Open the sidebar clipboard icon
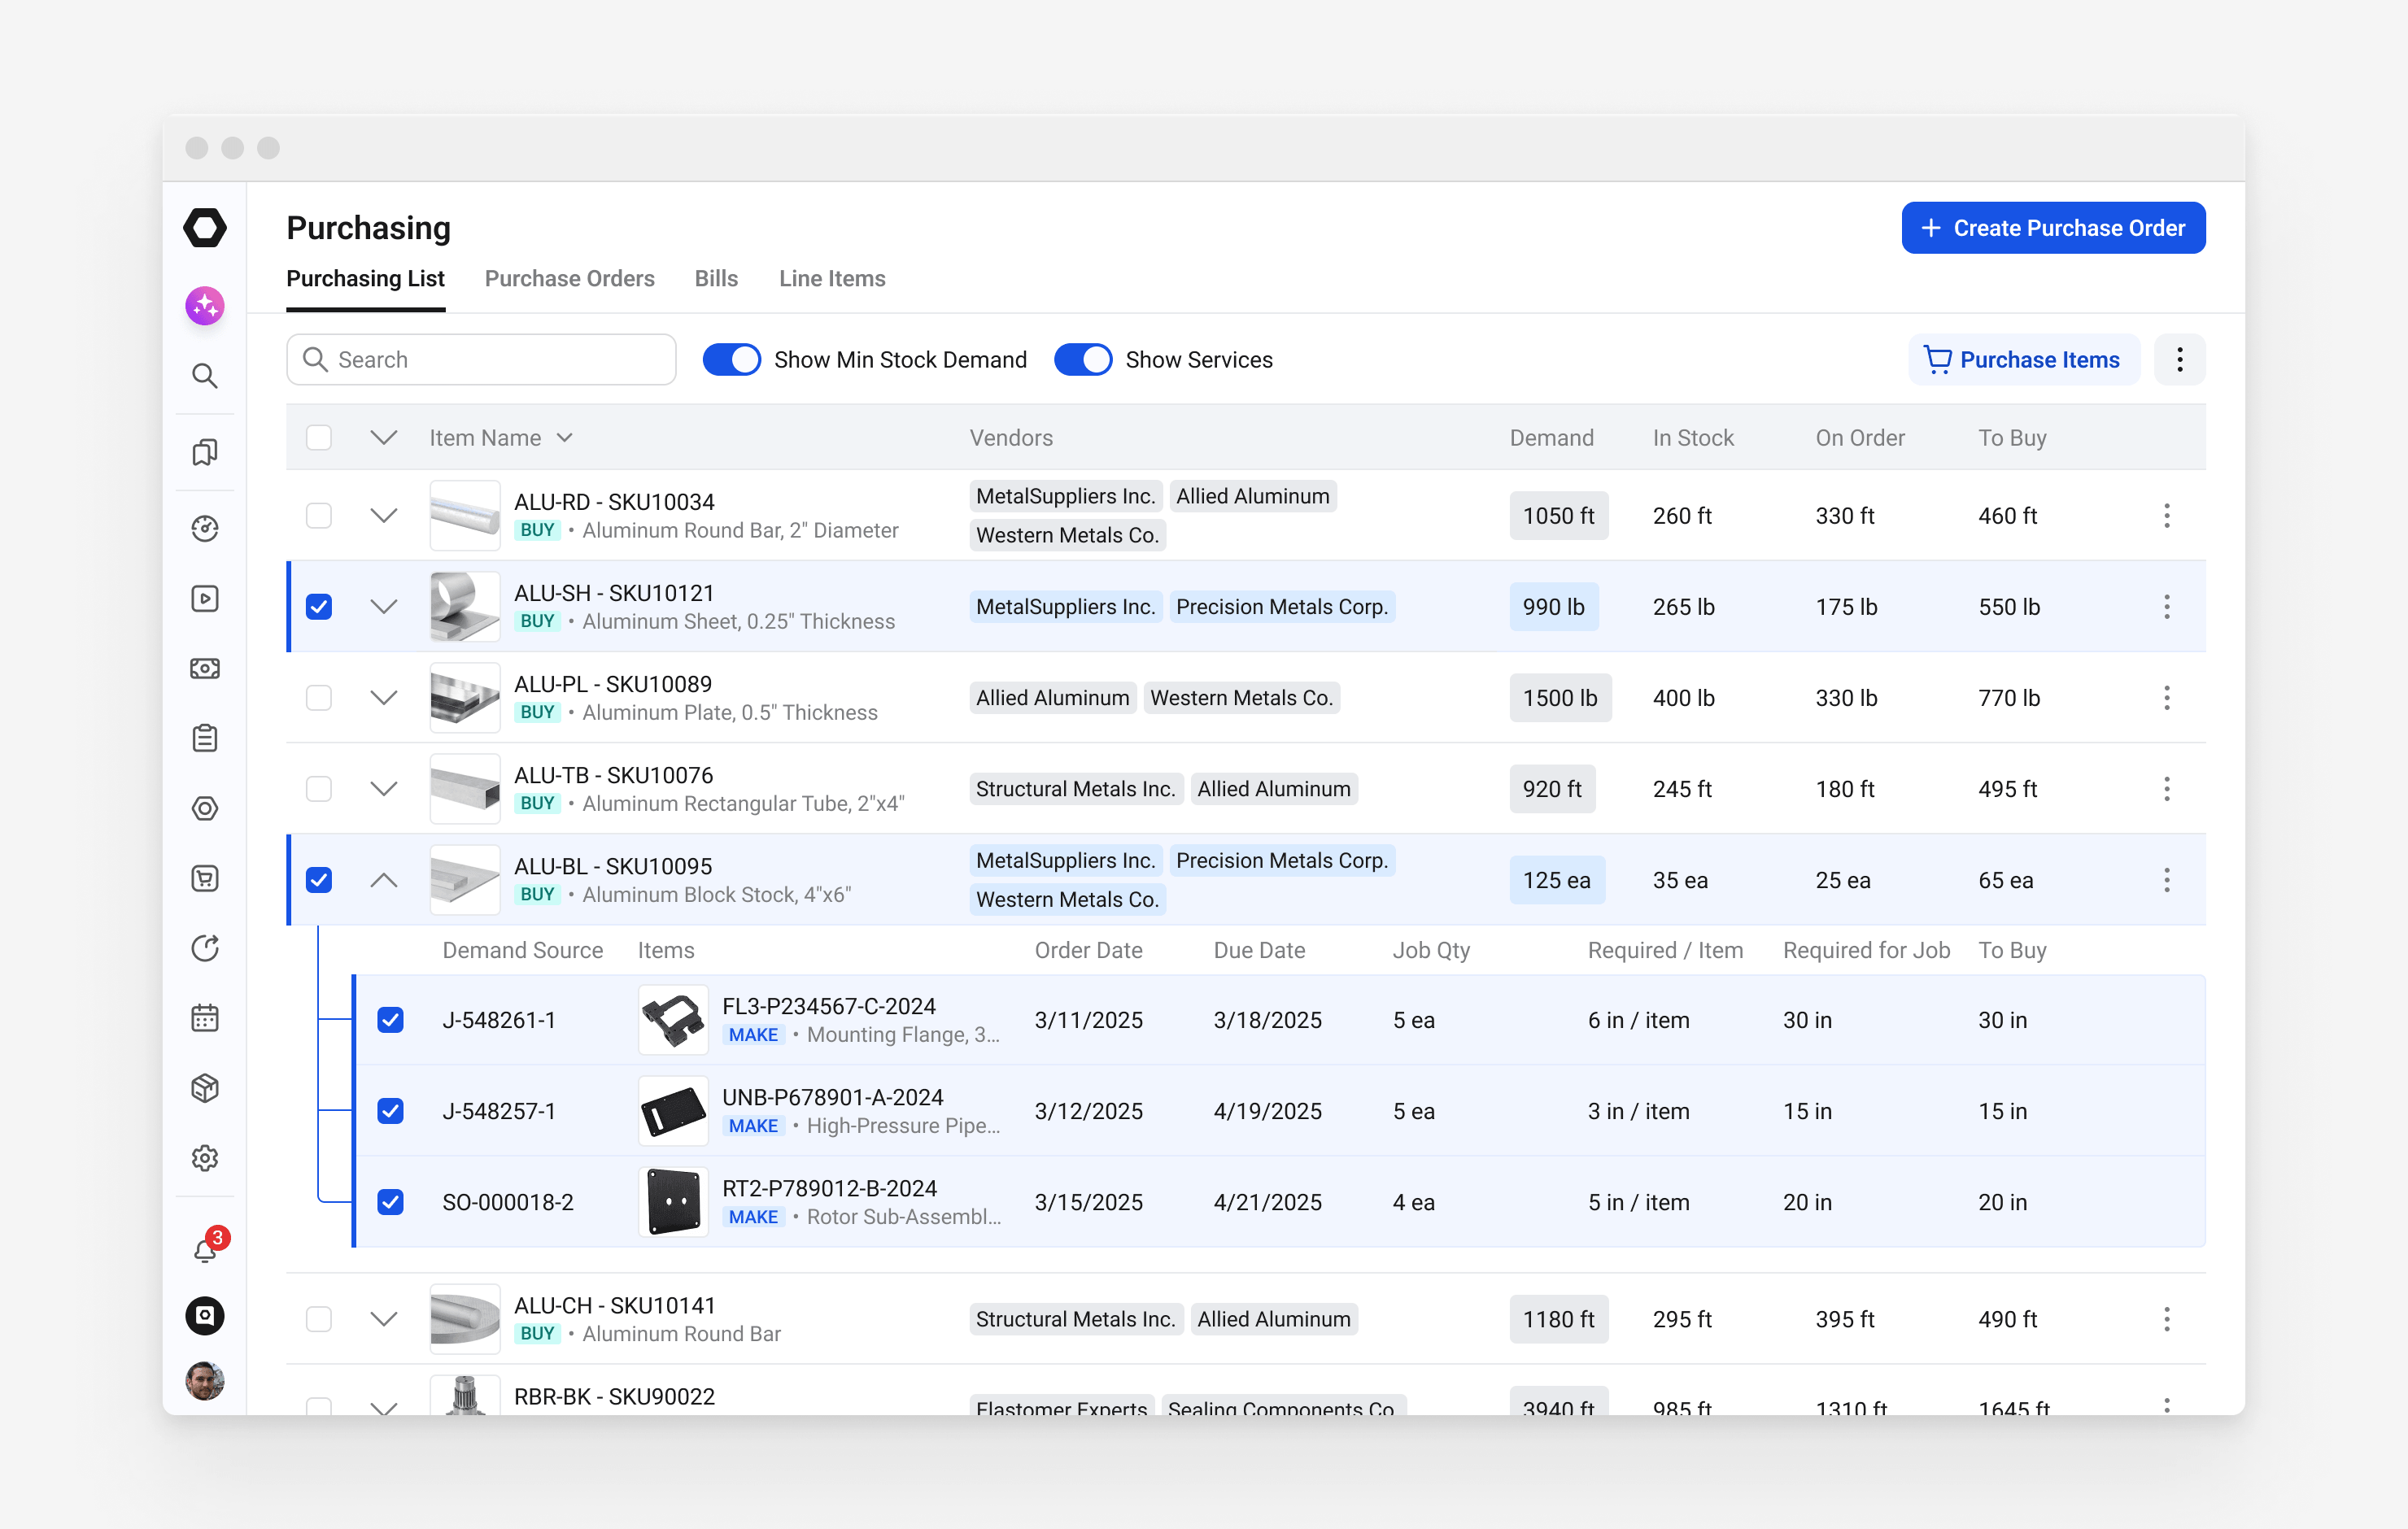The image size is (2408, 1529). [x=205, y=738]
